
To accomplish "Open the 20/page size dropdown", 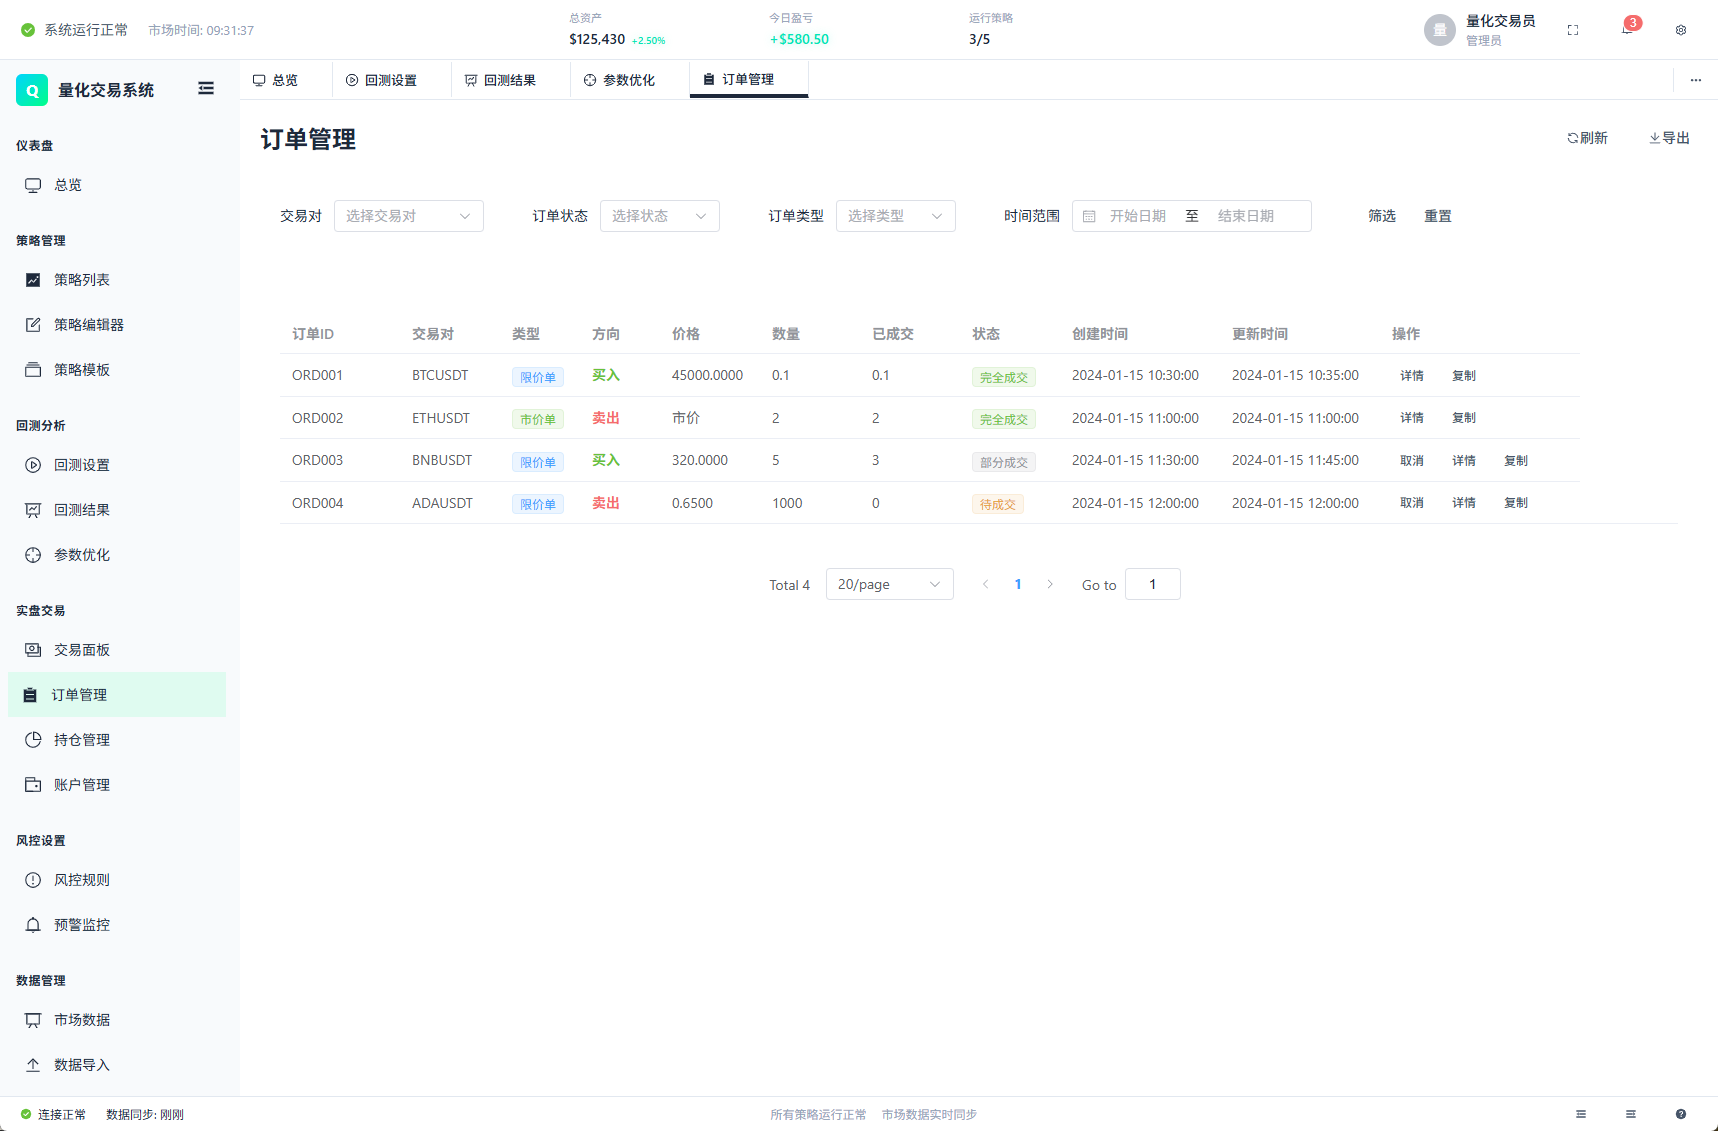I will 890,584.
